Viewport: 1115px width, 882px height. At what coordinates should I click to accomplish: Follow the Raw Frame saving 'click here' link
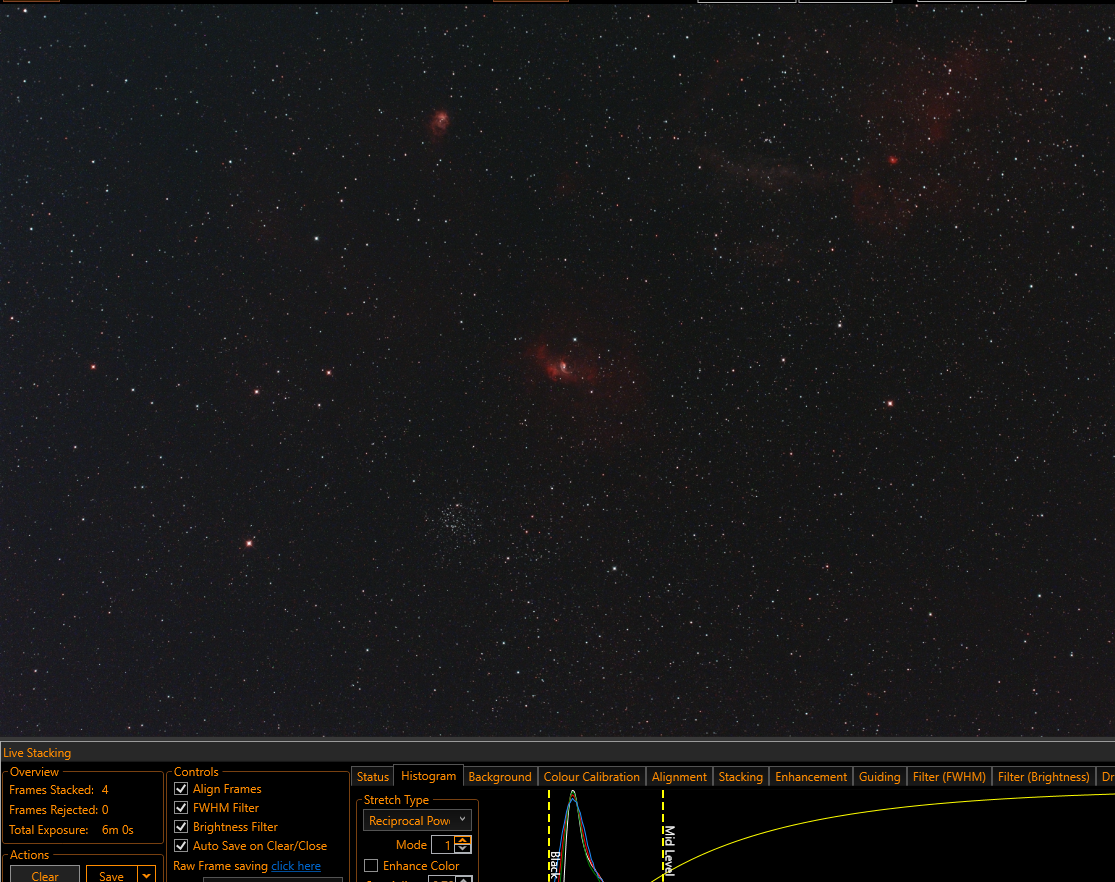coord(296,866)
